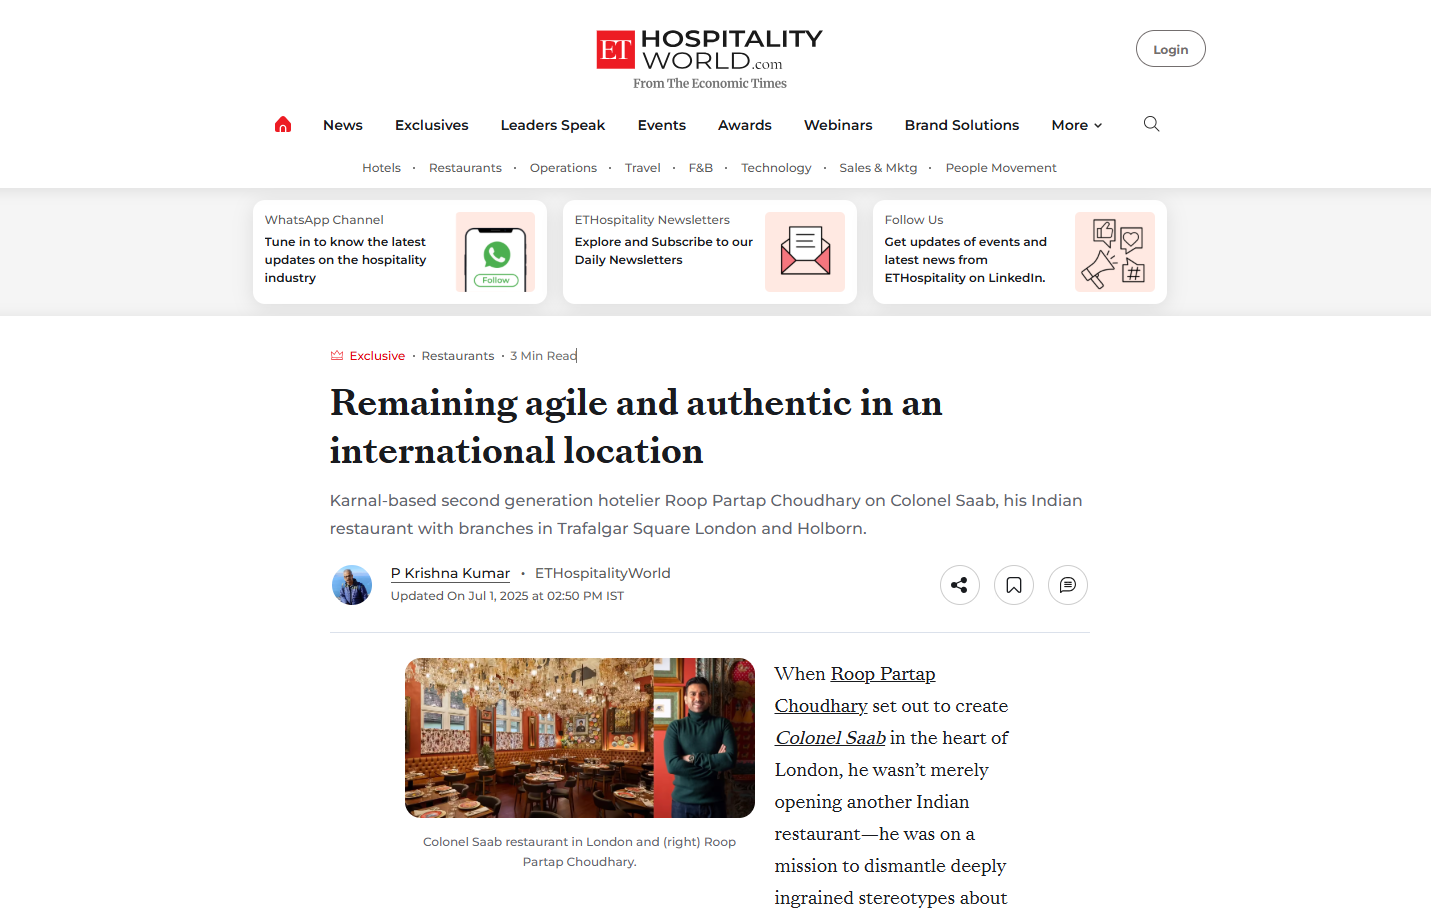Image resolution: width=1431 pixels, height=917 pixels.
Task: Expand the More dropdown menu
Action: pos(1077,125)
